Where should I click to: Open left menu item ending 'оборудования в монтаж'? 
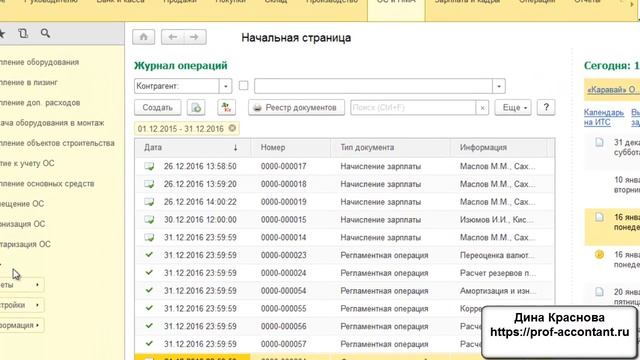pos(52,123)
